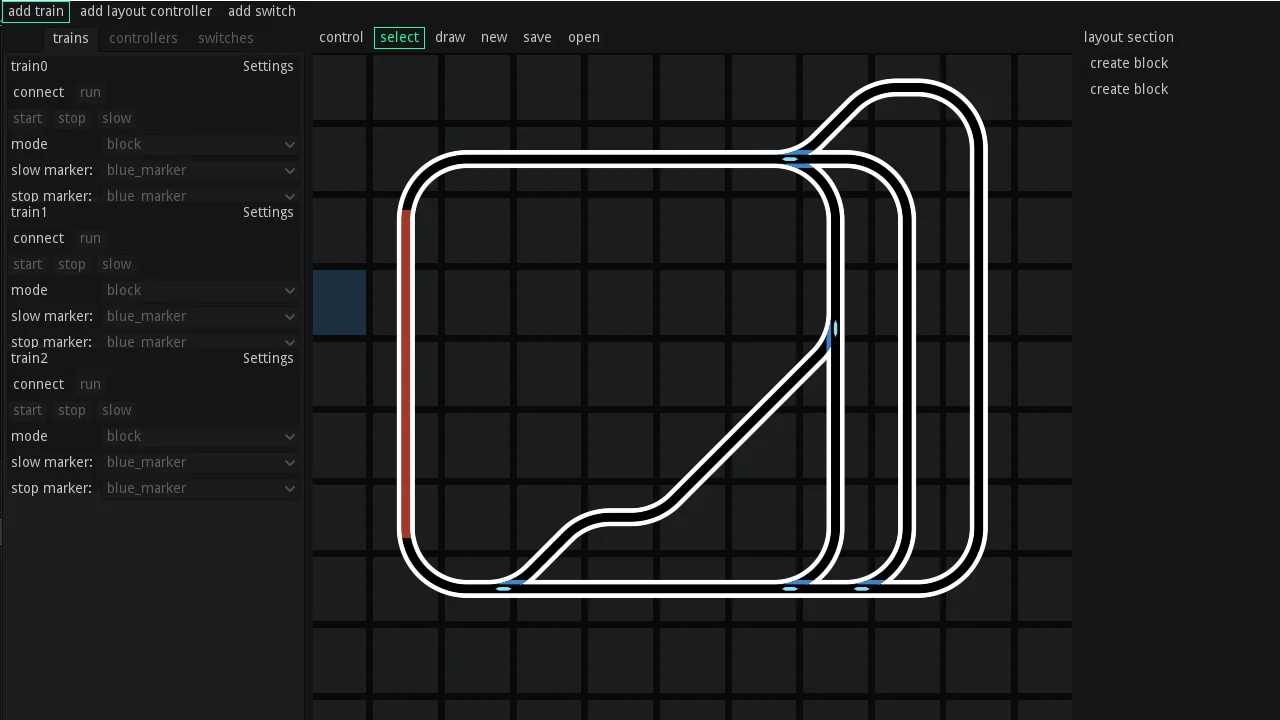Toggle the select mode
The height and width of the screenshot is (720, 1280).
coord(399,37)
